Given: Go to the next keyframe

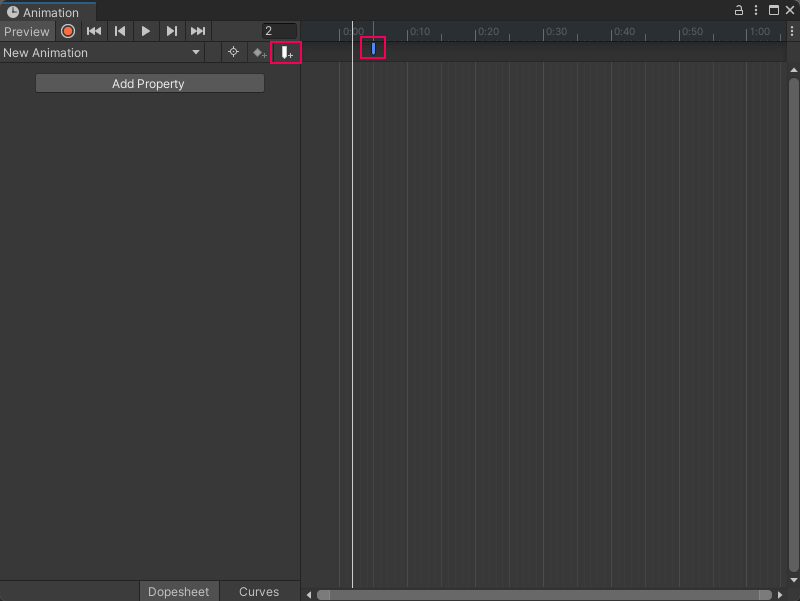Looking at the screenshot, I should pyautogui.click(x=172, y=31).
